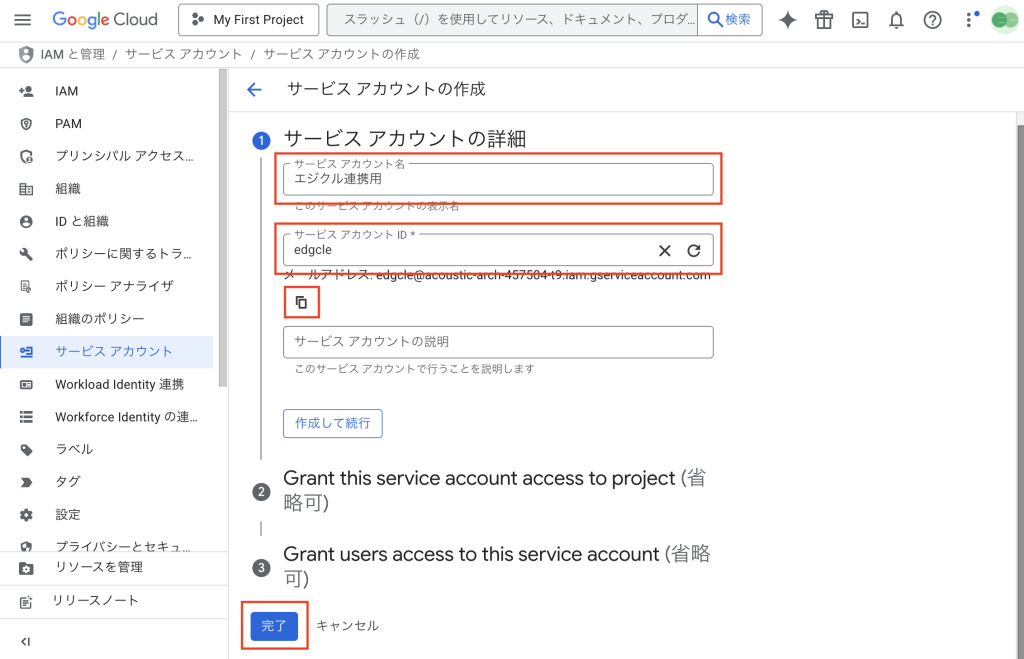The image size is (1024, 659).
Task: Go back with the left arrow
Action: [x=254, y=89]
